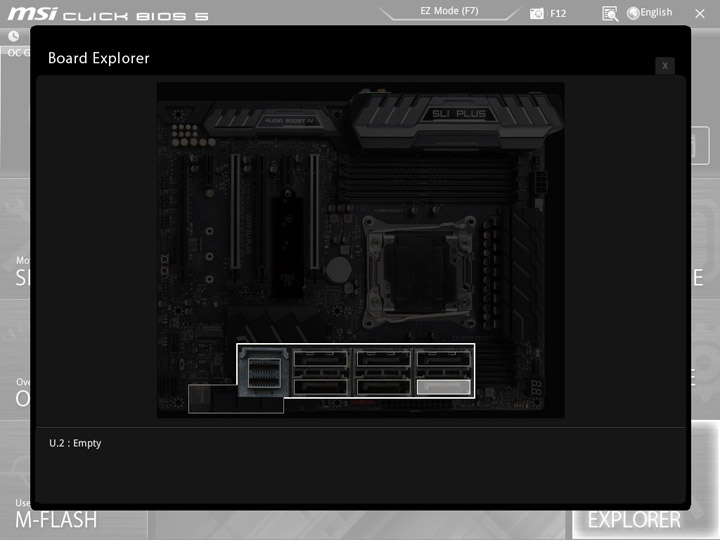Open the BIOS search magnifier icon
This screenshot has width=720, height=540.
pos(610,14)
